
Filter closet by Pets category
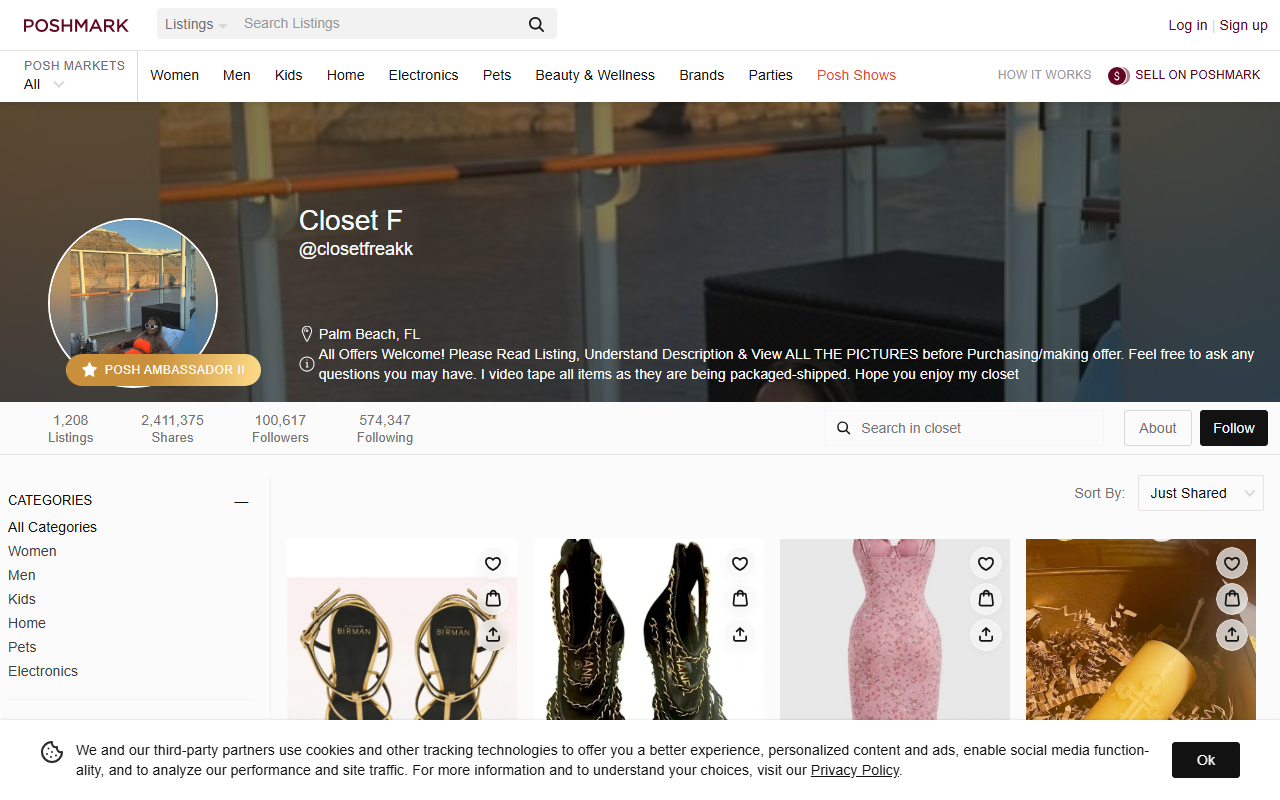point(22,647)
